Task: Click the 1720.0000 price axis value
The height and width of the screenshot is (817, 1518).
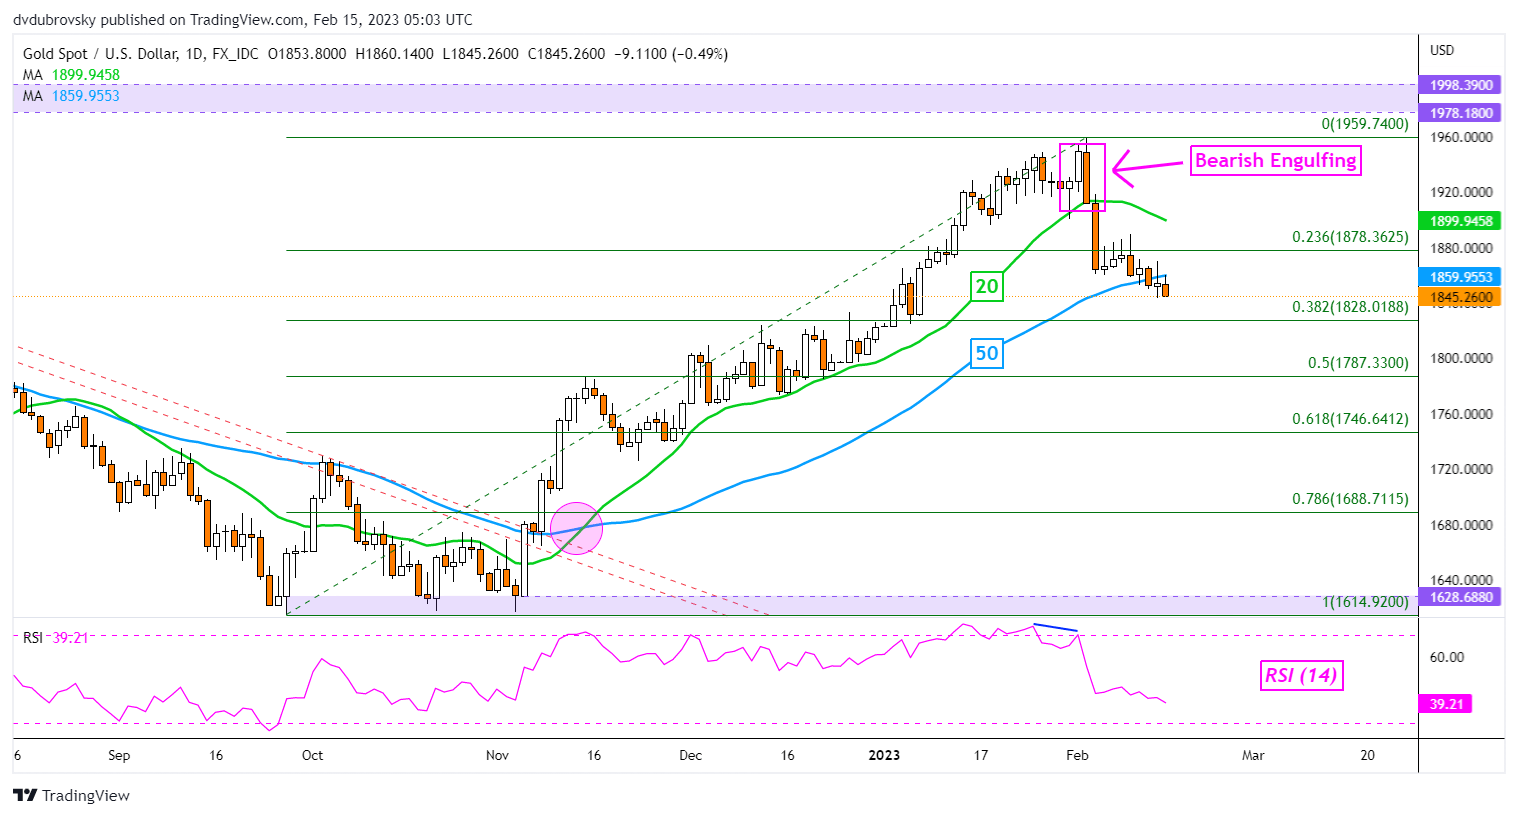Action: coord(1461,469)
